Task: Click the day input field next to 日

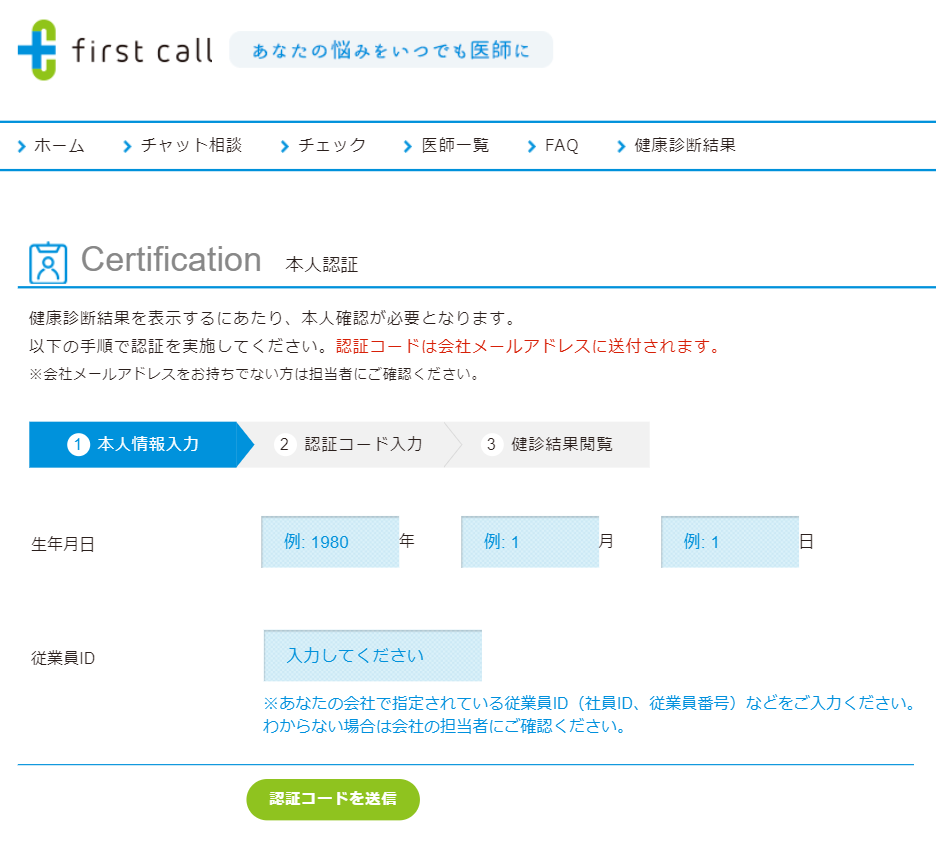Action: (x=729, y=542)
